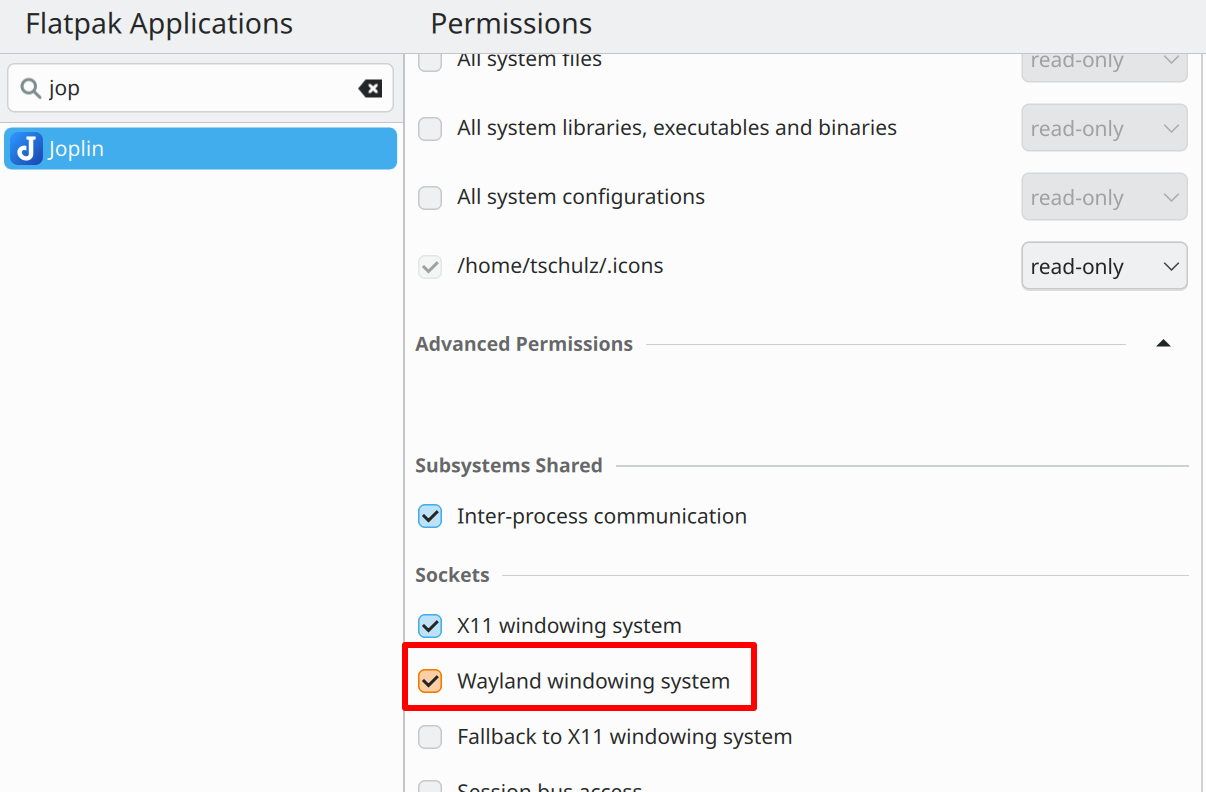Viewport: 1206px width, 792px height.
Task: Open access dropdown for All system files
Action: pyautogui.click(x=1104, y=62)
